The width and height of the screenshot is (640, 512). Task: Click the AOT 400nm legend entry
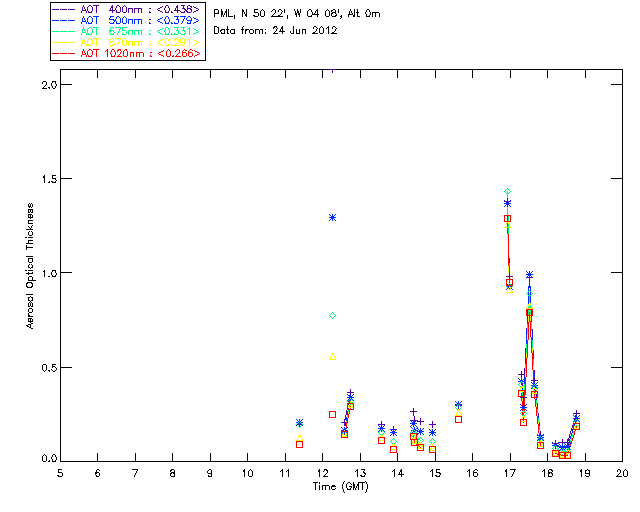coord(127,9)
